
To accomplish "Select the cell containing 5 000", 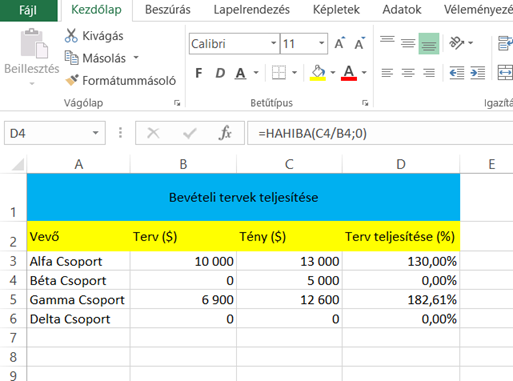I will (x=289, y=280).
